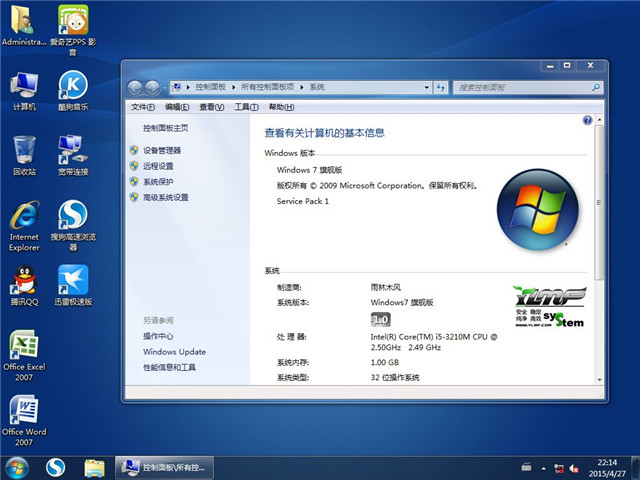Click the system type value '32 位操作系统'
Viewport: 640px width, 480px height.
point(395,378)
